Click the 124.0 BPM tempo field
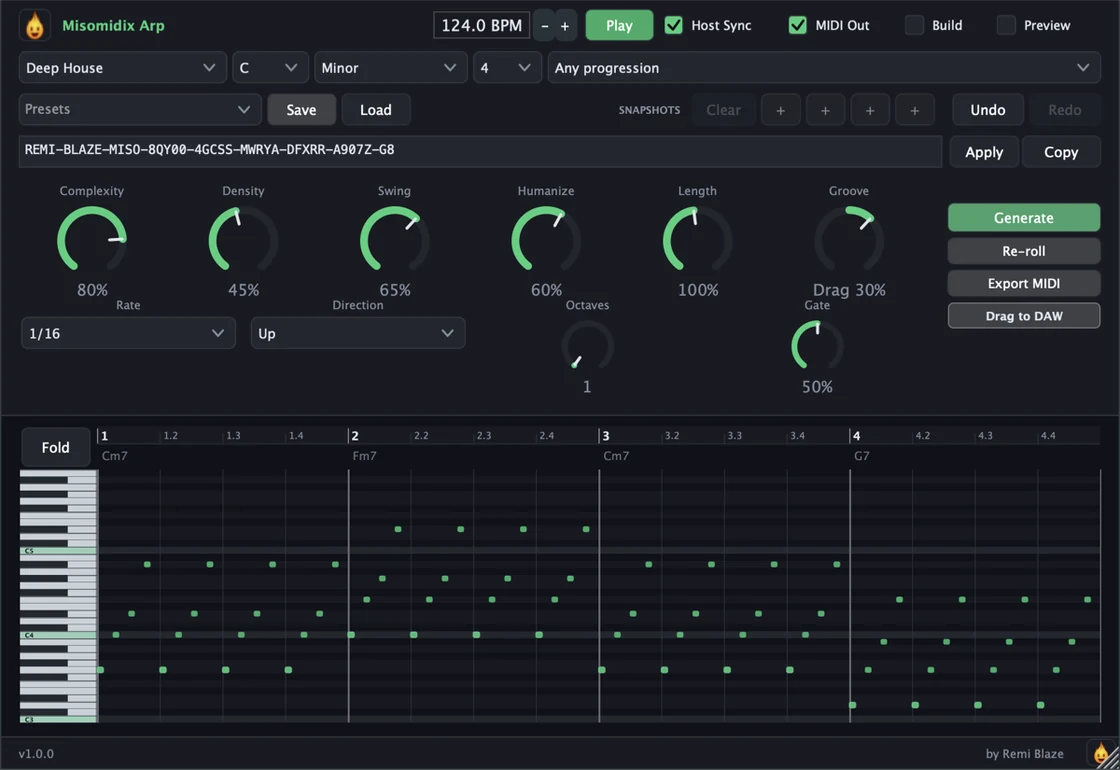Viewport: 1120px width, 770px height. pos(481,26)
